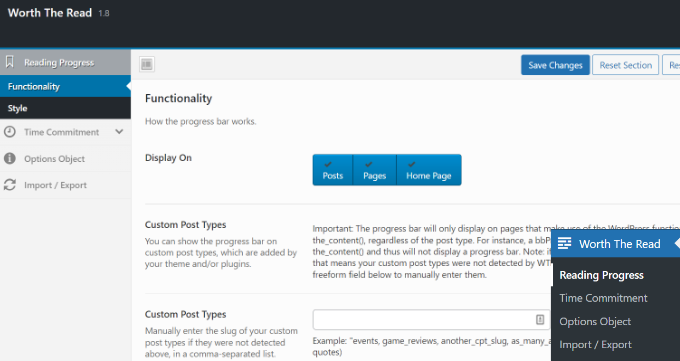Click the text How the progress bar works.
Image resolution: width=680 pixels, height=361 pixels.
(200, 121)
